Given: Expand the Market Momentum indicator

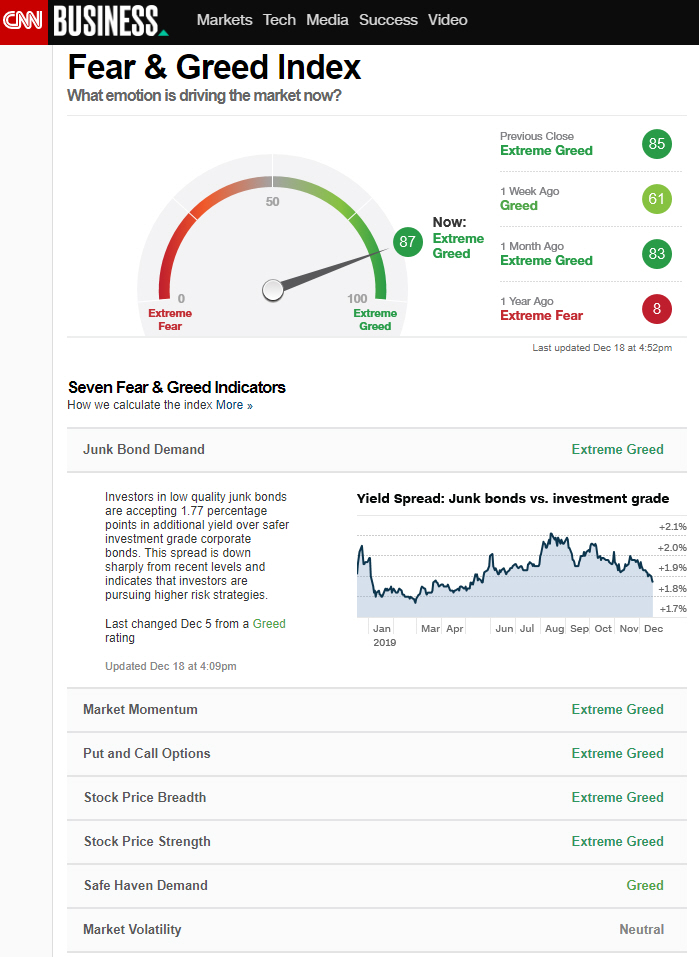Looking at the screenshot, I should [x=377, y=710].
